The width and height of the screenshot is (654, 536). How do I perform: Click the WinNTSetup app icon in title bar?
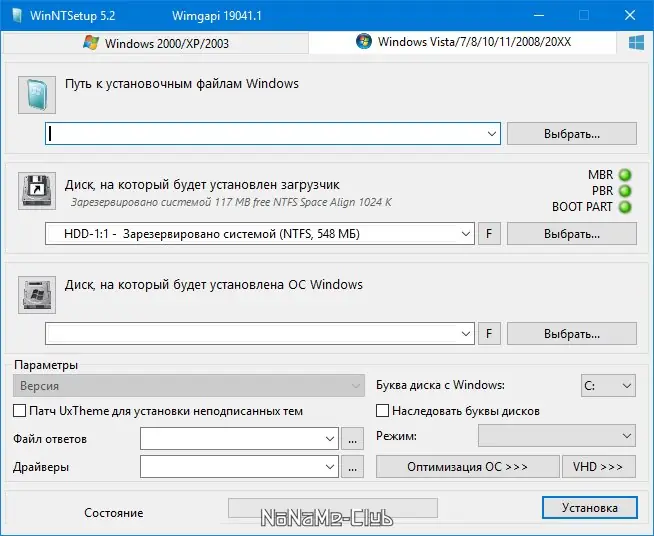pyautogui.click(x=17, y=15)
